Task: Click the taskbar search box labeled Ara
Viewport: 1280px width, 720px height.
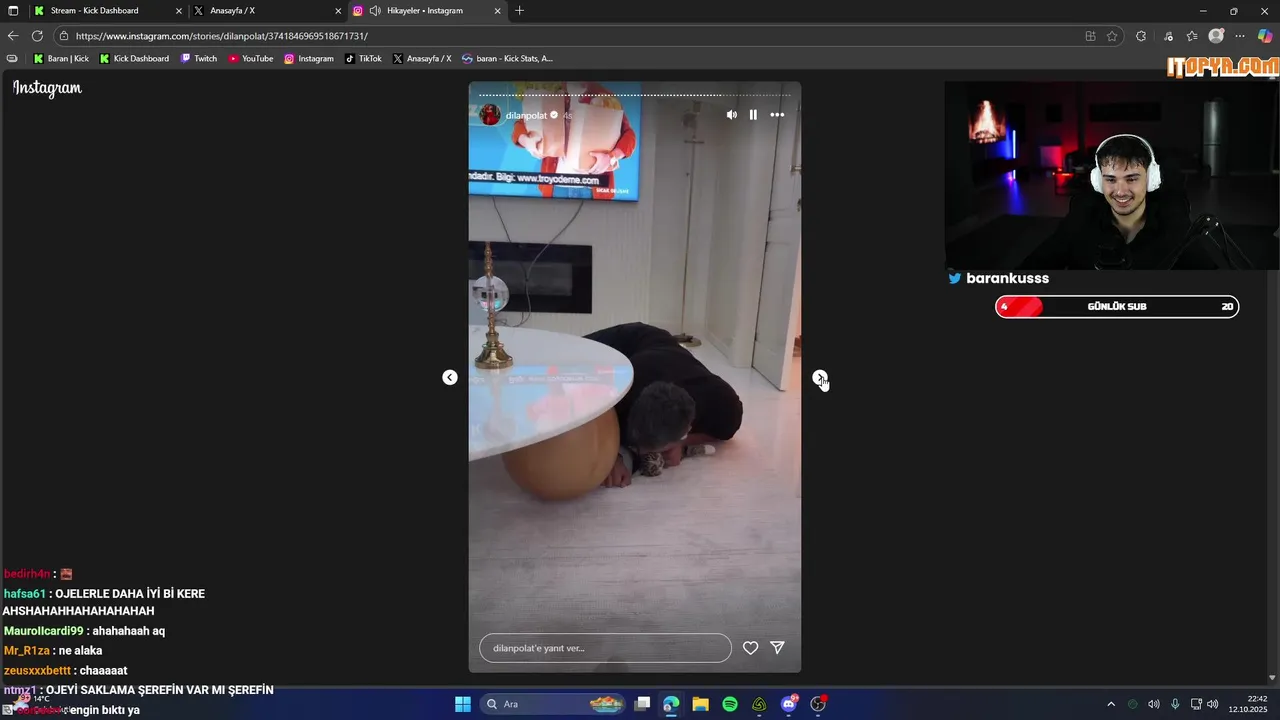Action: pos(552,704)
